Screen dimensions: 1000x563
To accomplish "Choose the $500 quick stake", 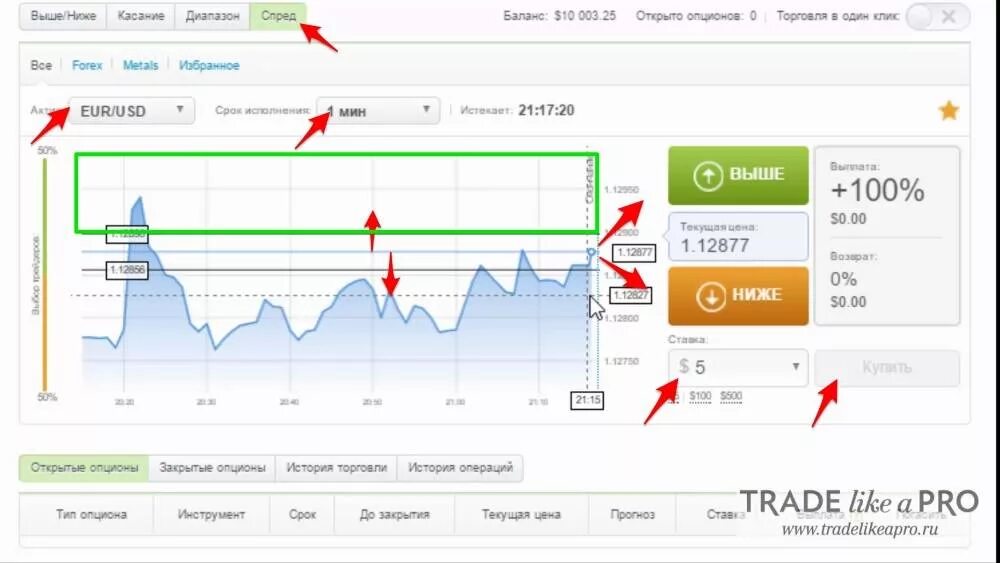I will (731, 397).
